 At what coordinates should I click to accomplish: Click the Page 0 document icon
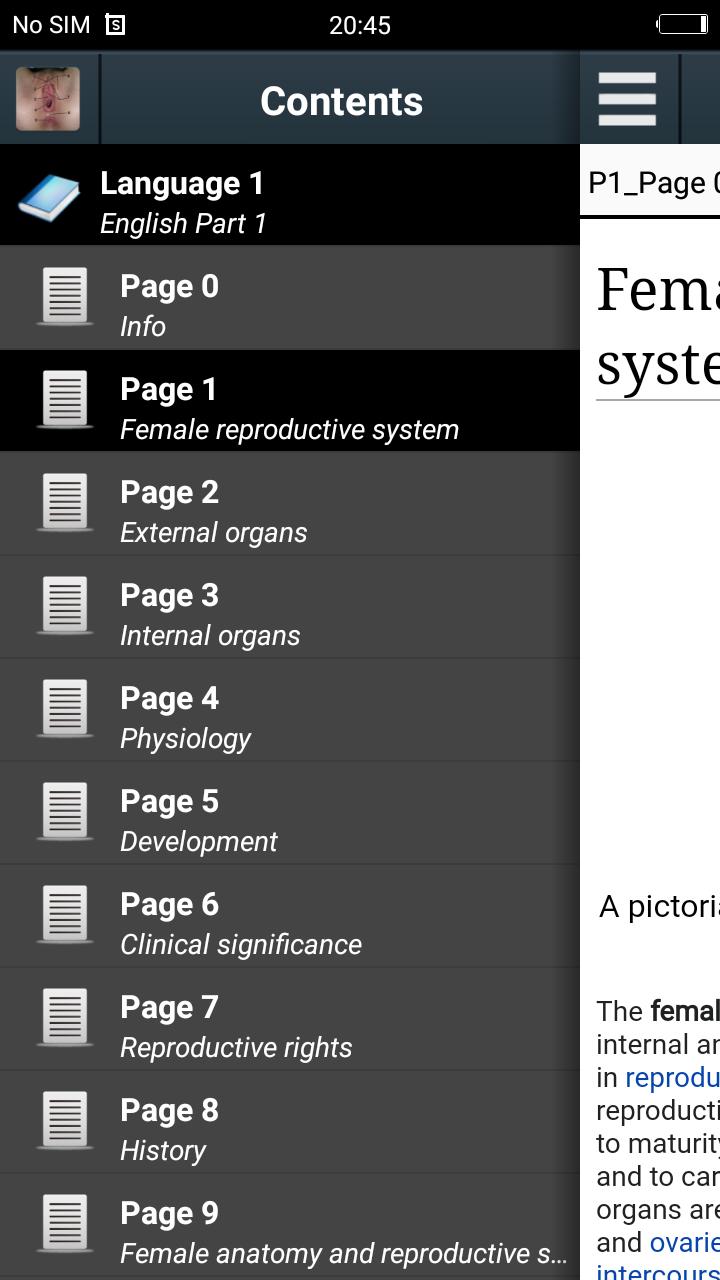[x=65, y=297]
